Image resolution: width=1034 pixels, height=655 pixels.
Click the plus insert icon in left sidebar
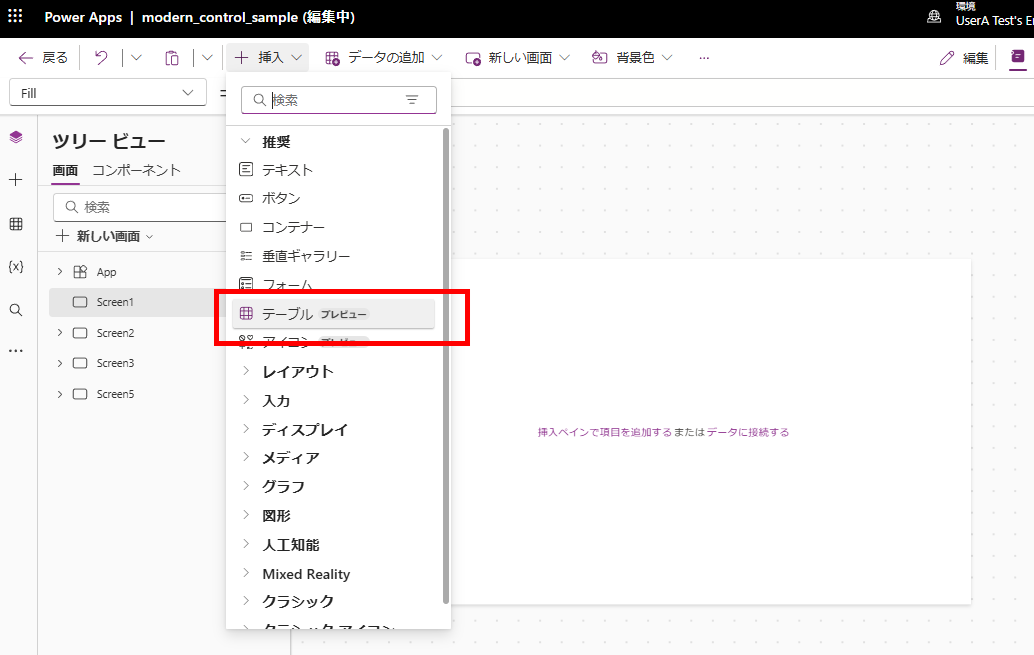point(15,180)
